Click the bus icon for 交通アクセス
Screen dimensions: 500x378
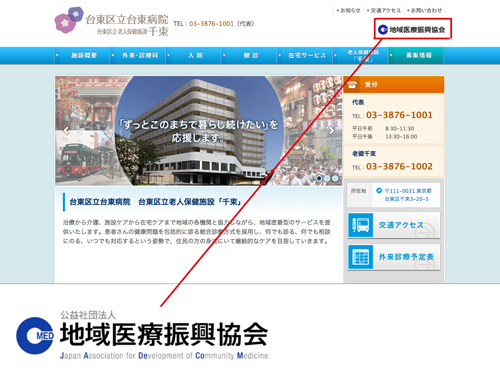coord(360,225)
